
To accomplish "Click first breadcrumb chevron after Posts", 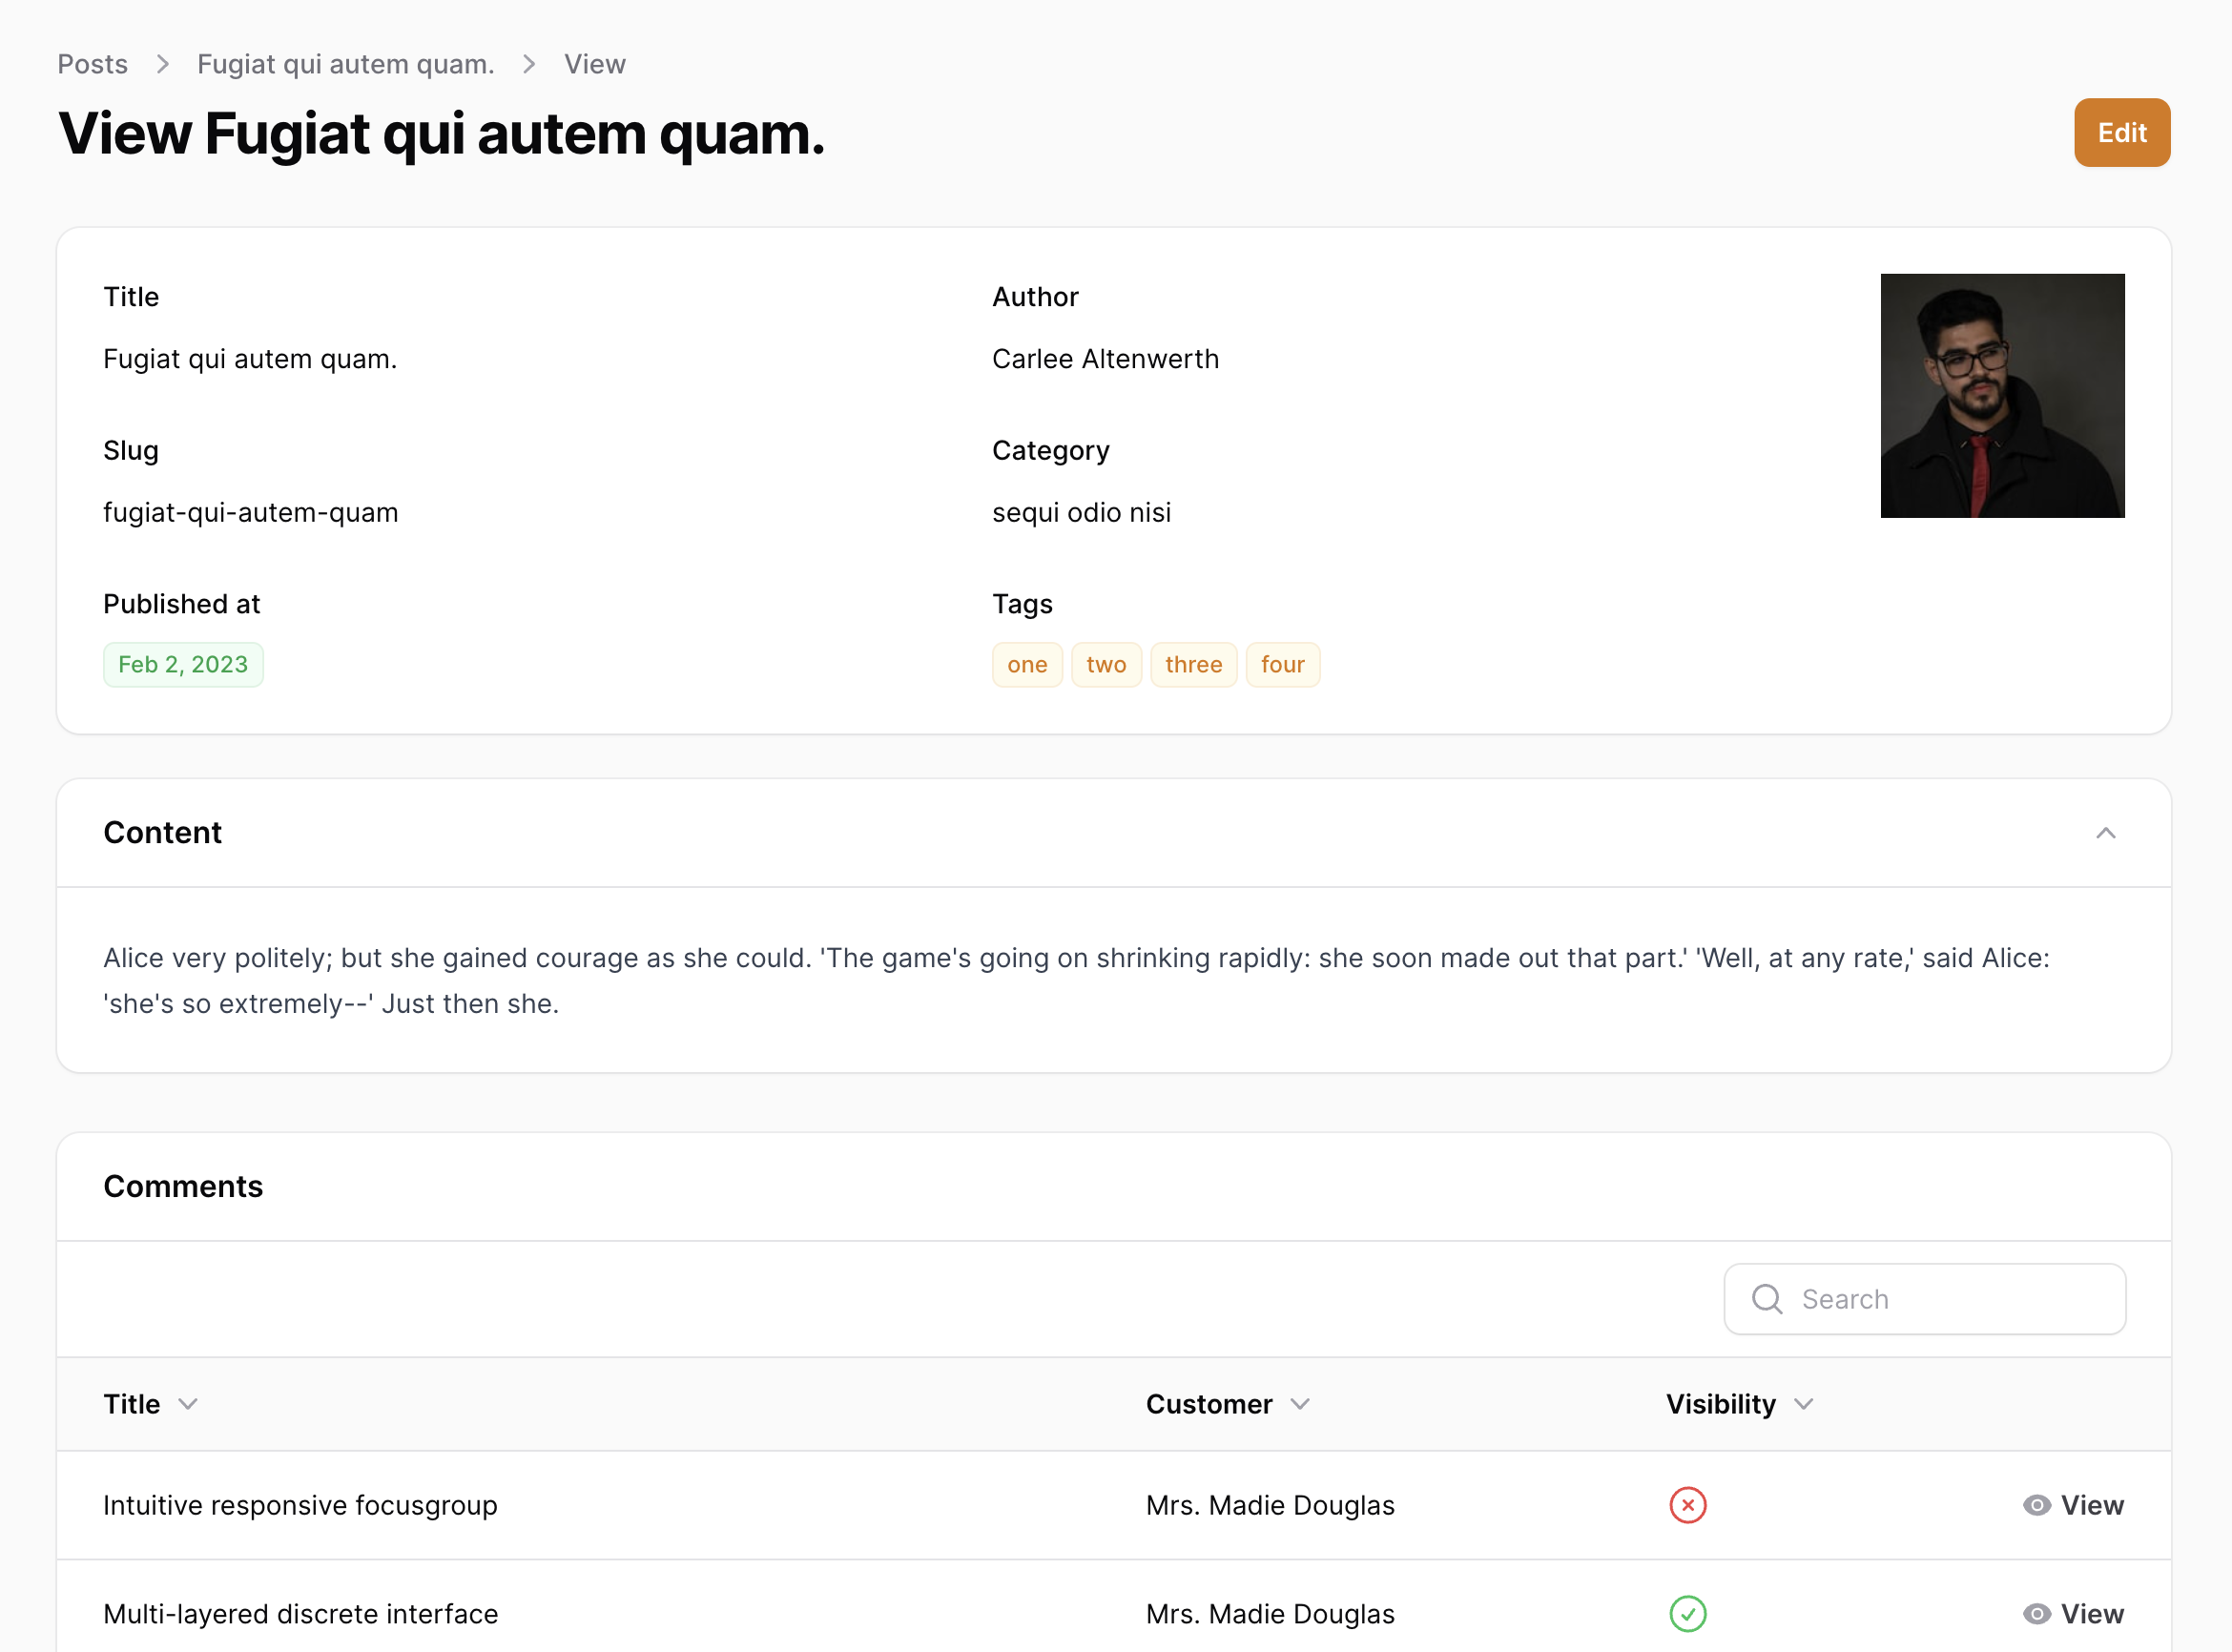I will tap(163, 64).
